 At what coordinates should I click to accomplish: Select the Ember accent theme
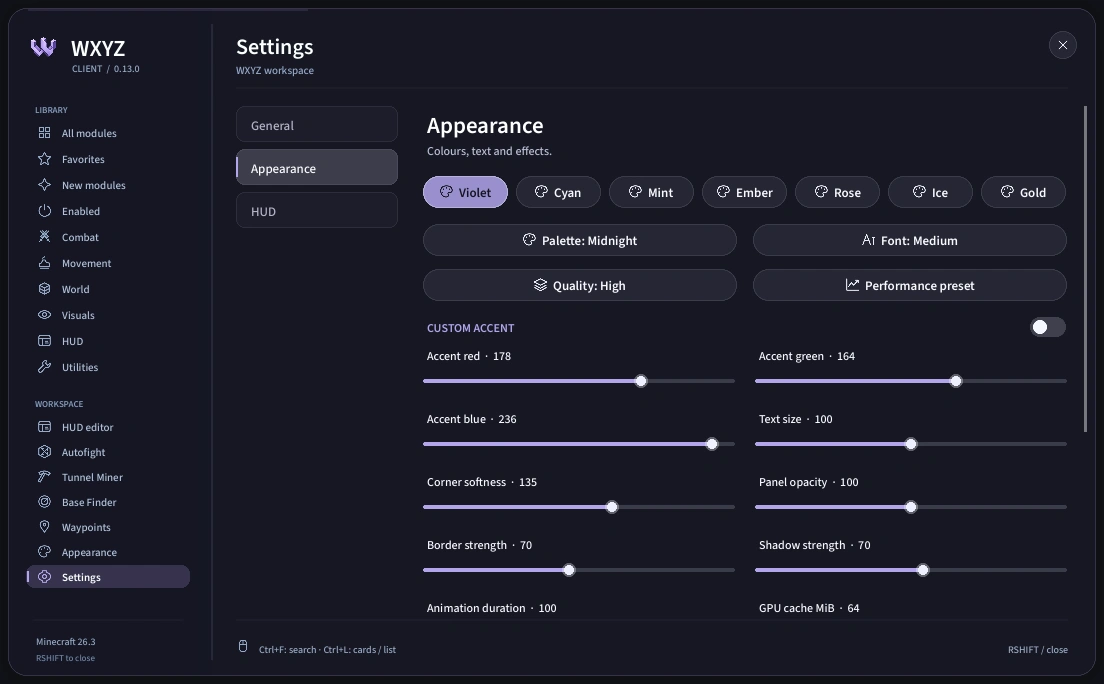744,192
